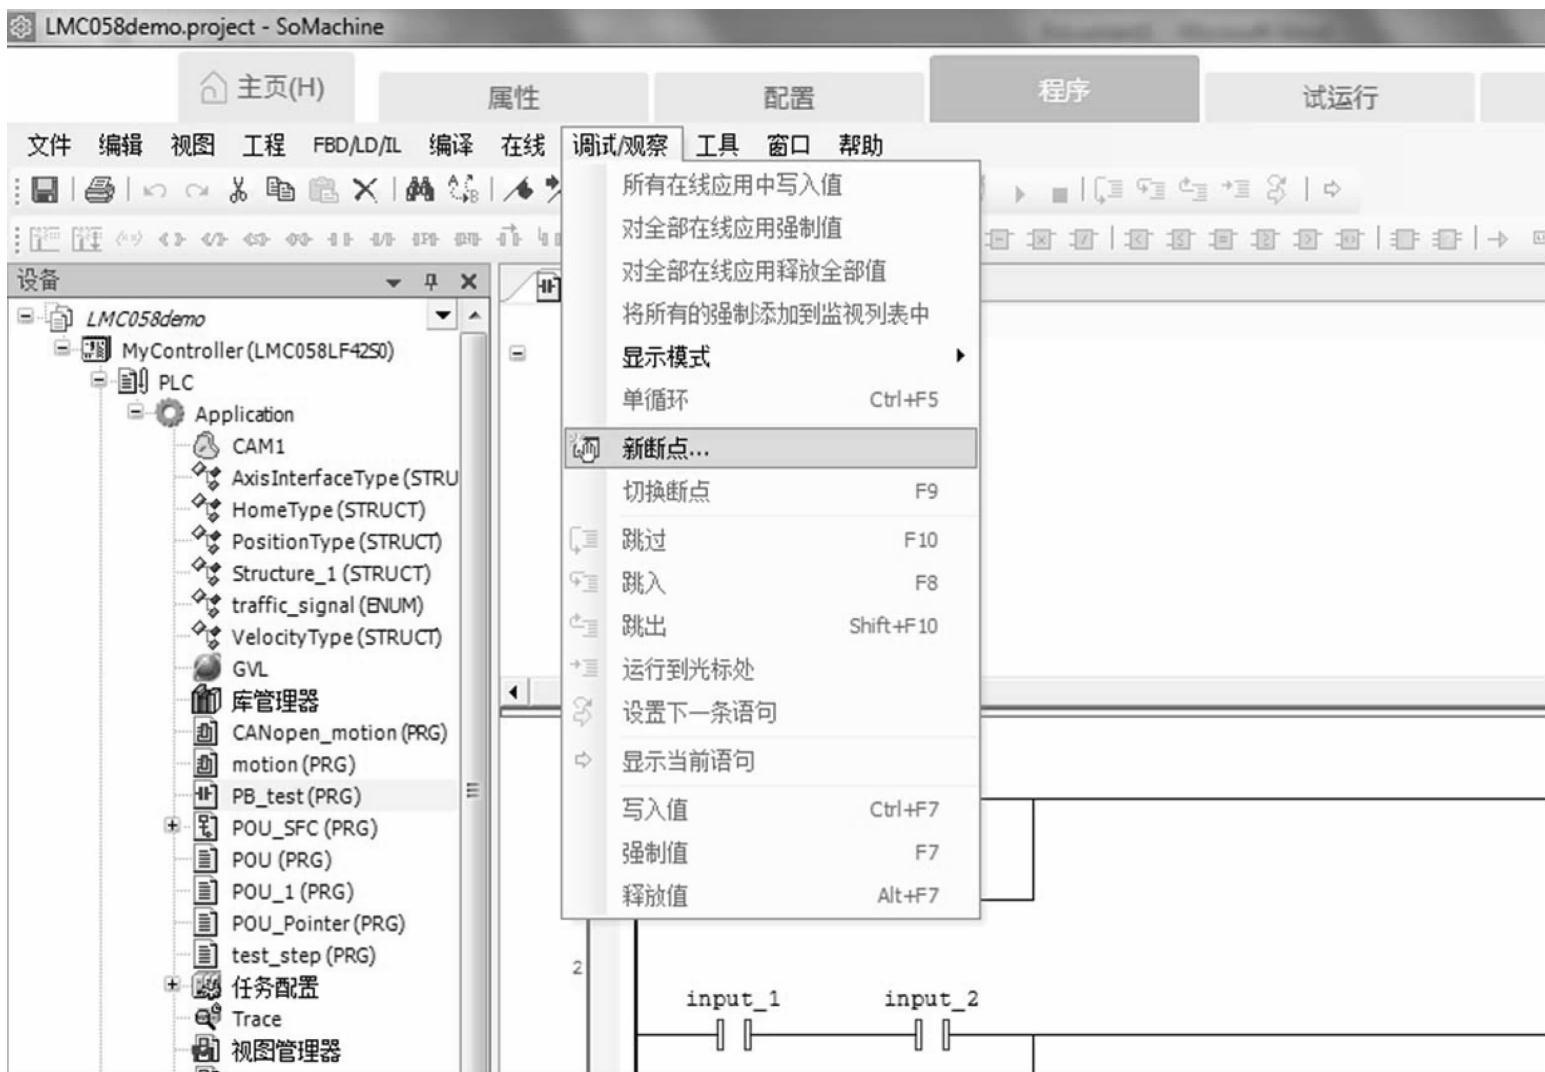Expand the POU_SFC (PRG) tree node
This screenshot has width=1545, height=1072.
(x=172, y=826)
